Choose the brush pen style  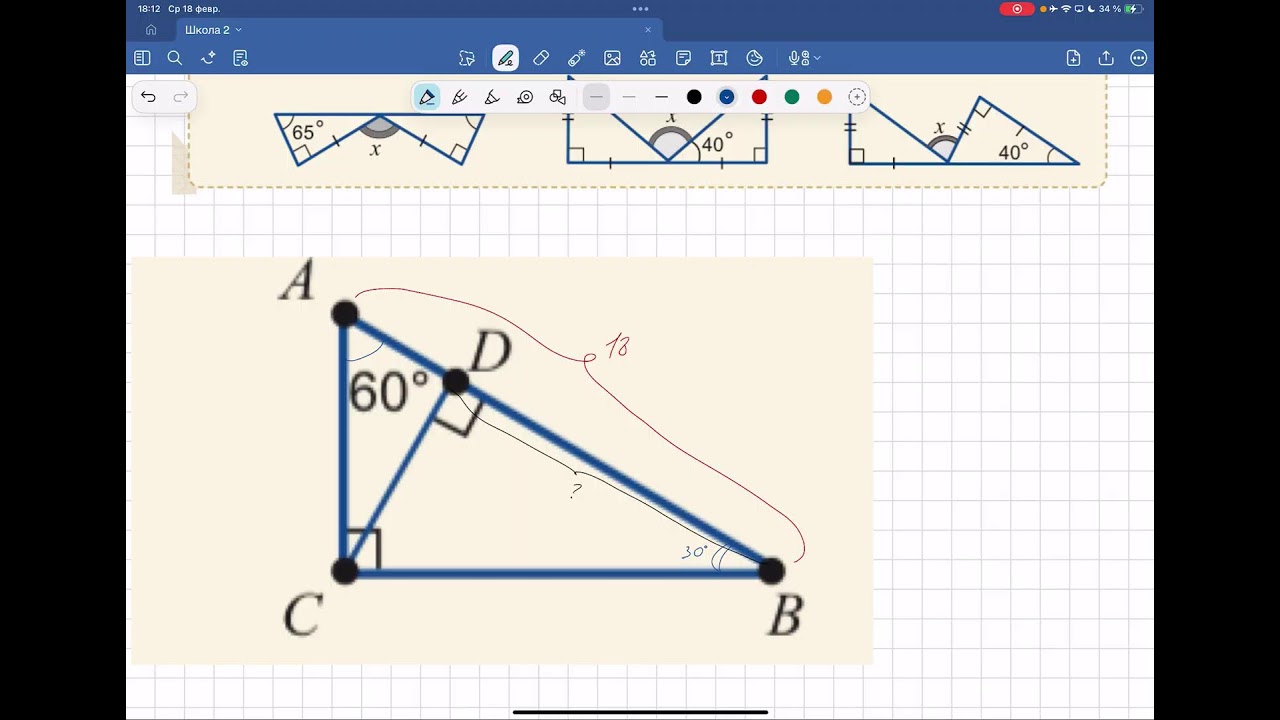[x=492, y=97]
